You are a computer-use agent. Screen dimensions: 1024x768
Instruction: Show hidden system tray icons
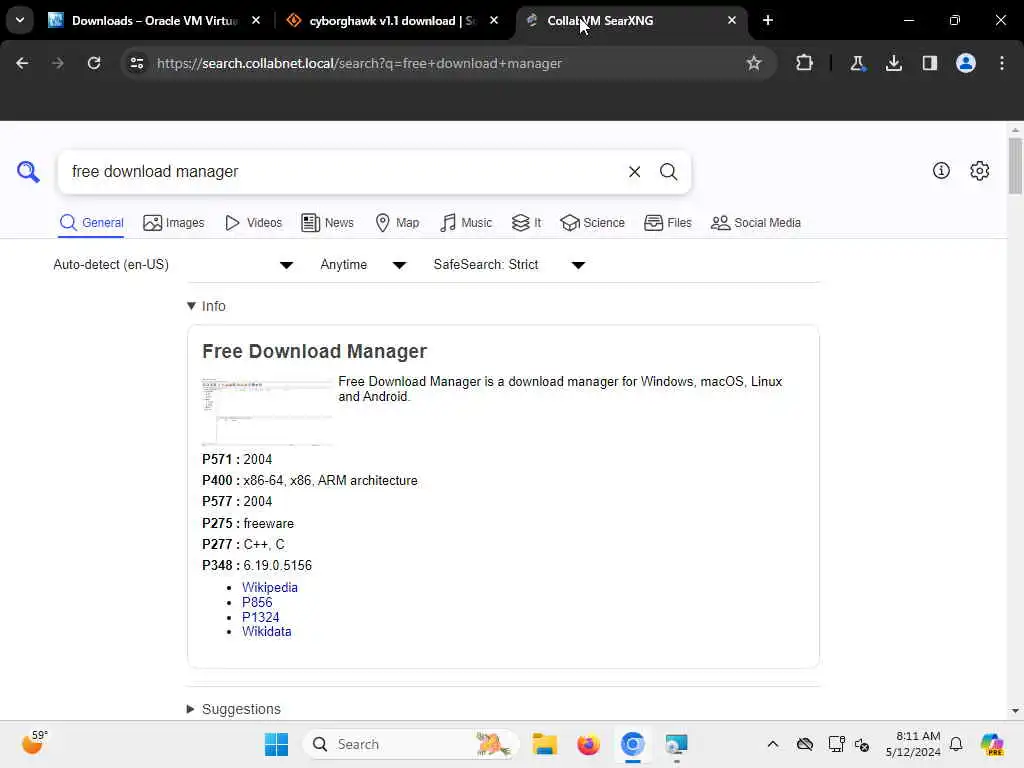[773, 744]
